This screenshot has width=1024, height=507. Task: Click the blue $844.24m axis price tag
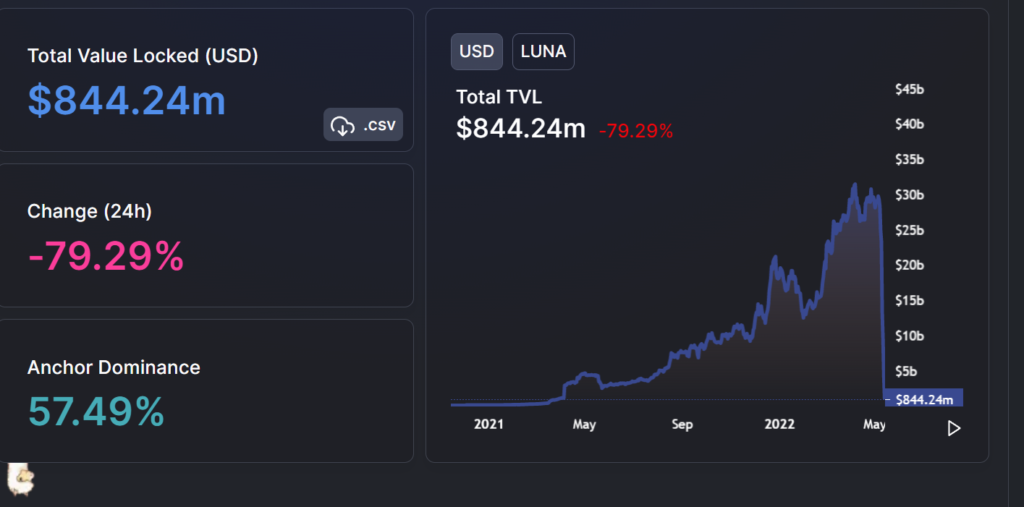[923, 399]
